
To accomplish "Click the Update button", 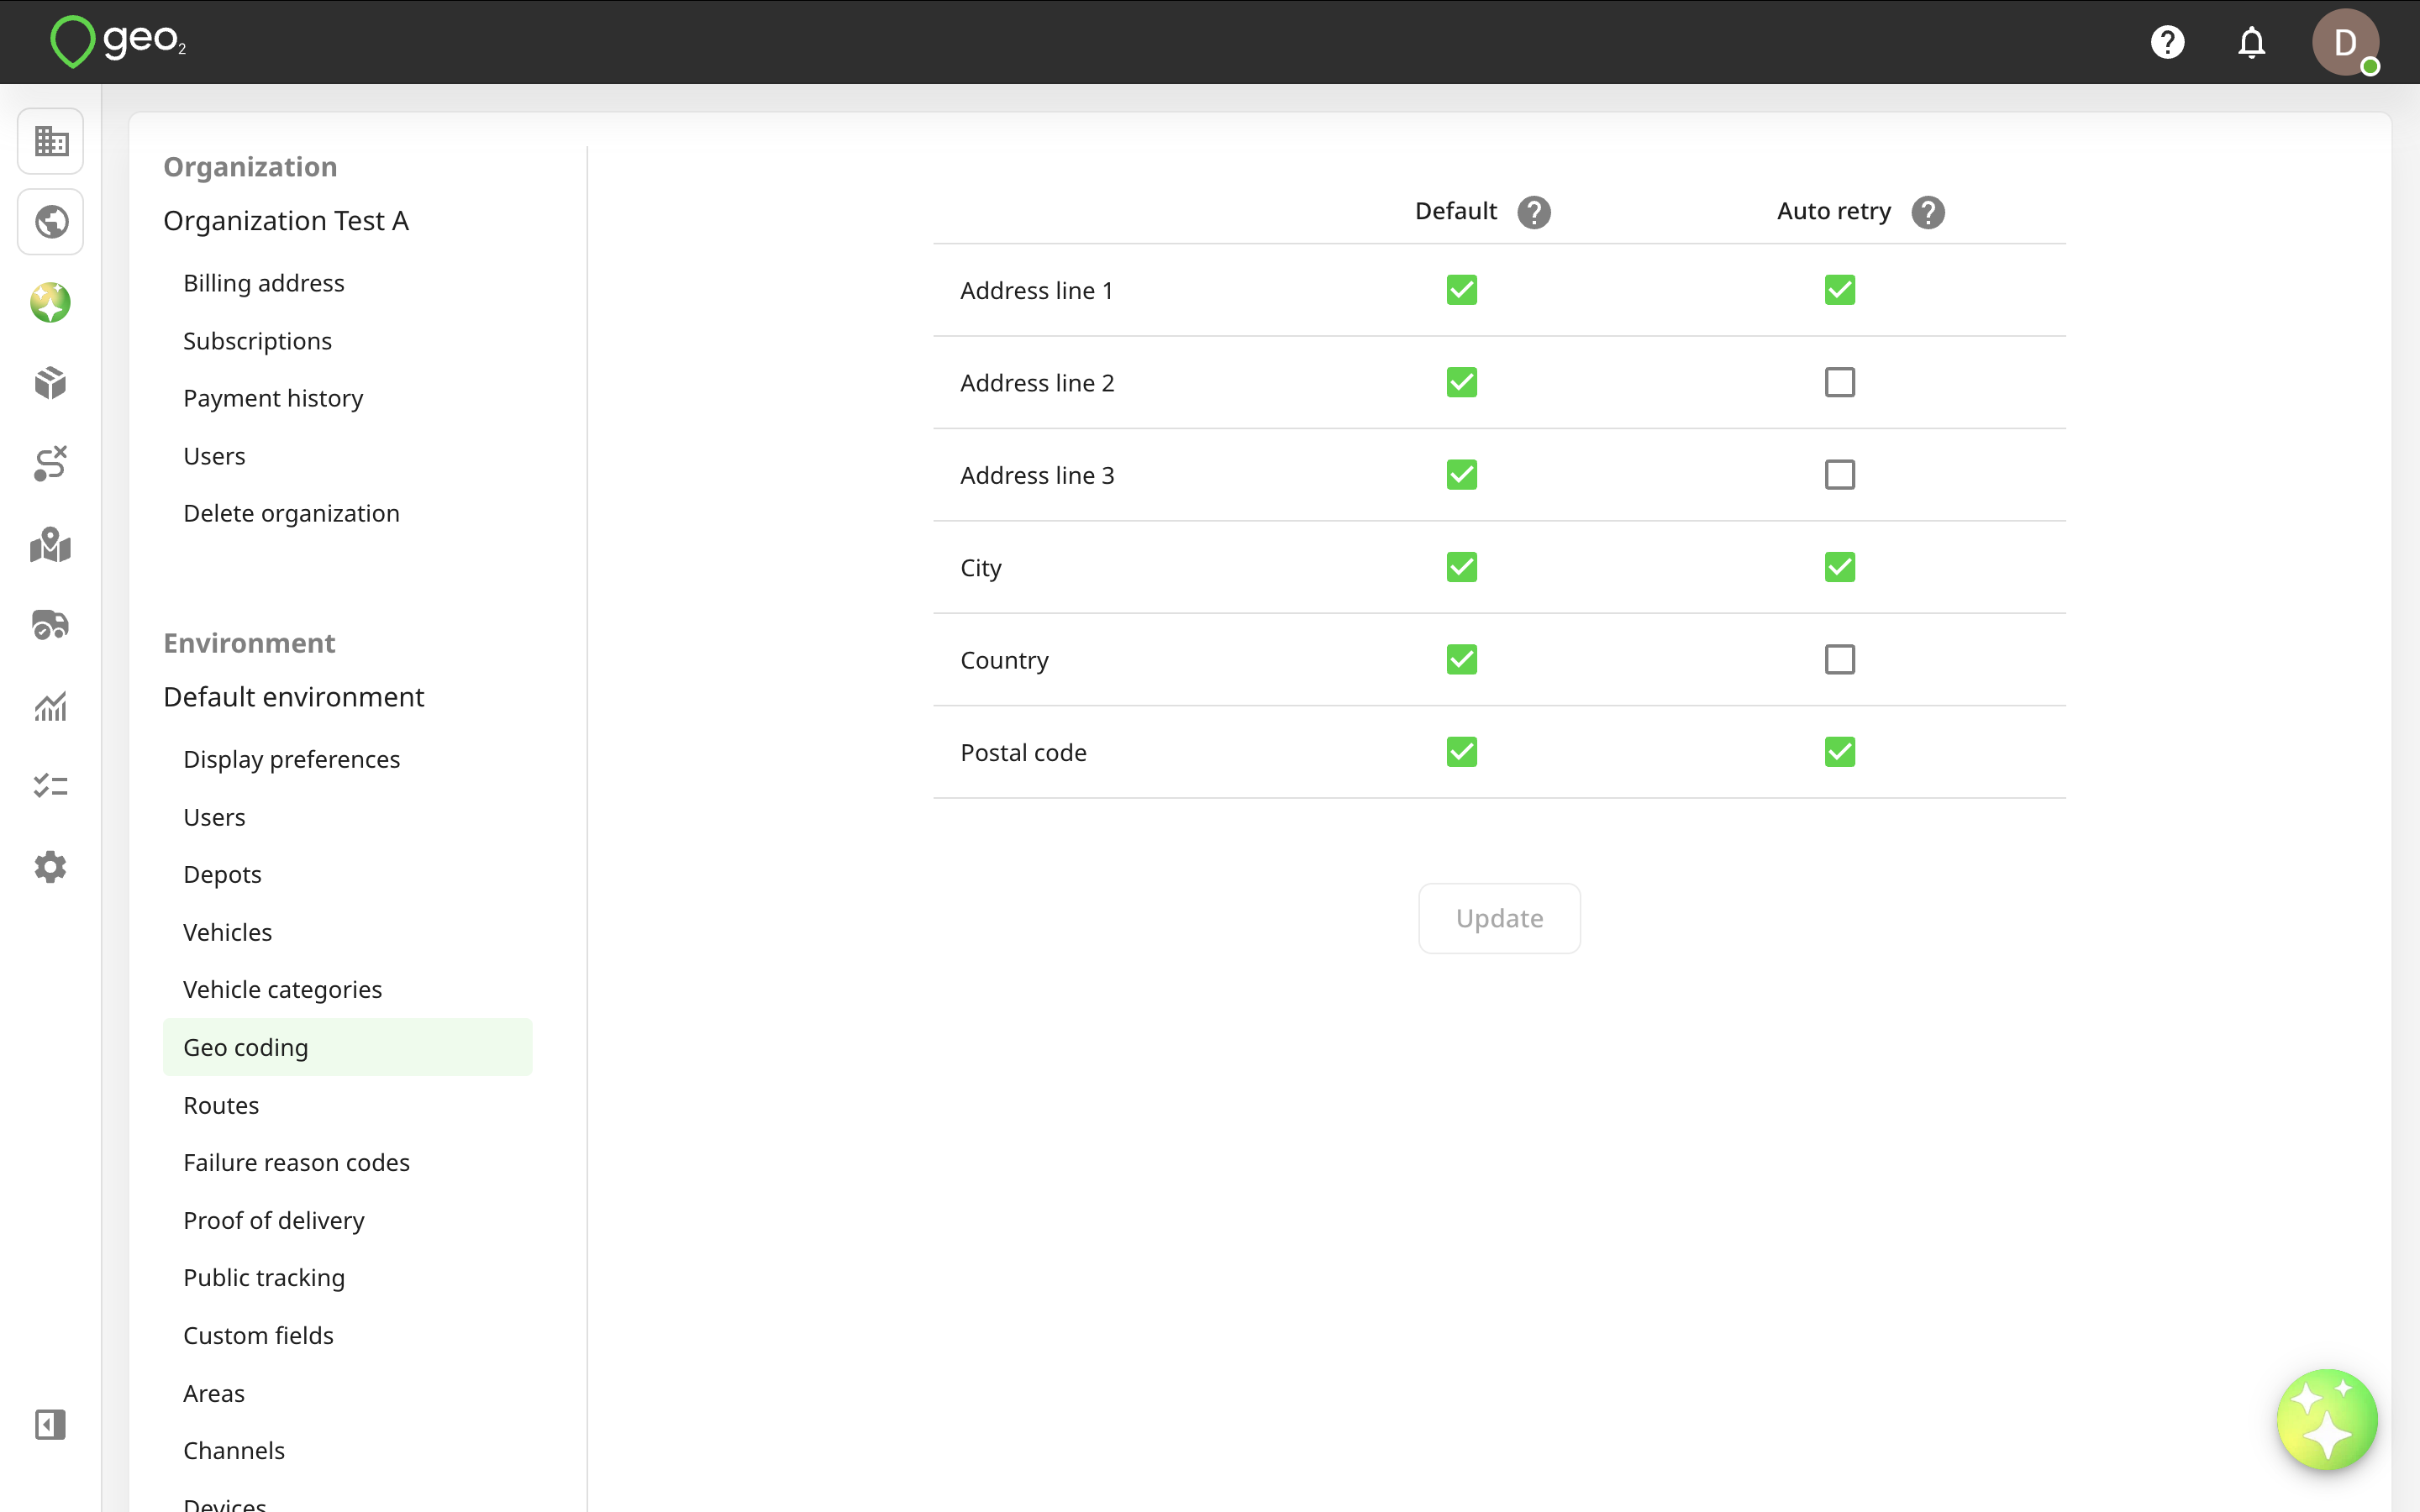I will pos(1499,918).
